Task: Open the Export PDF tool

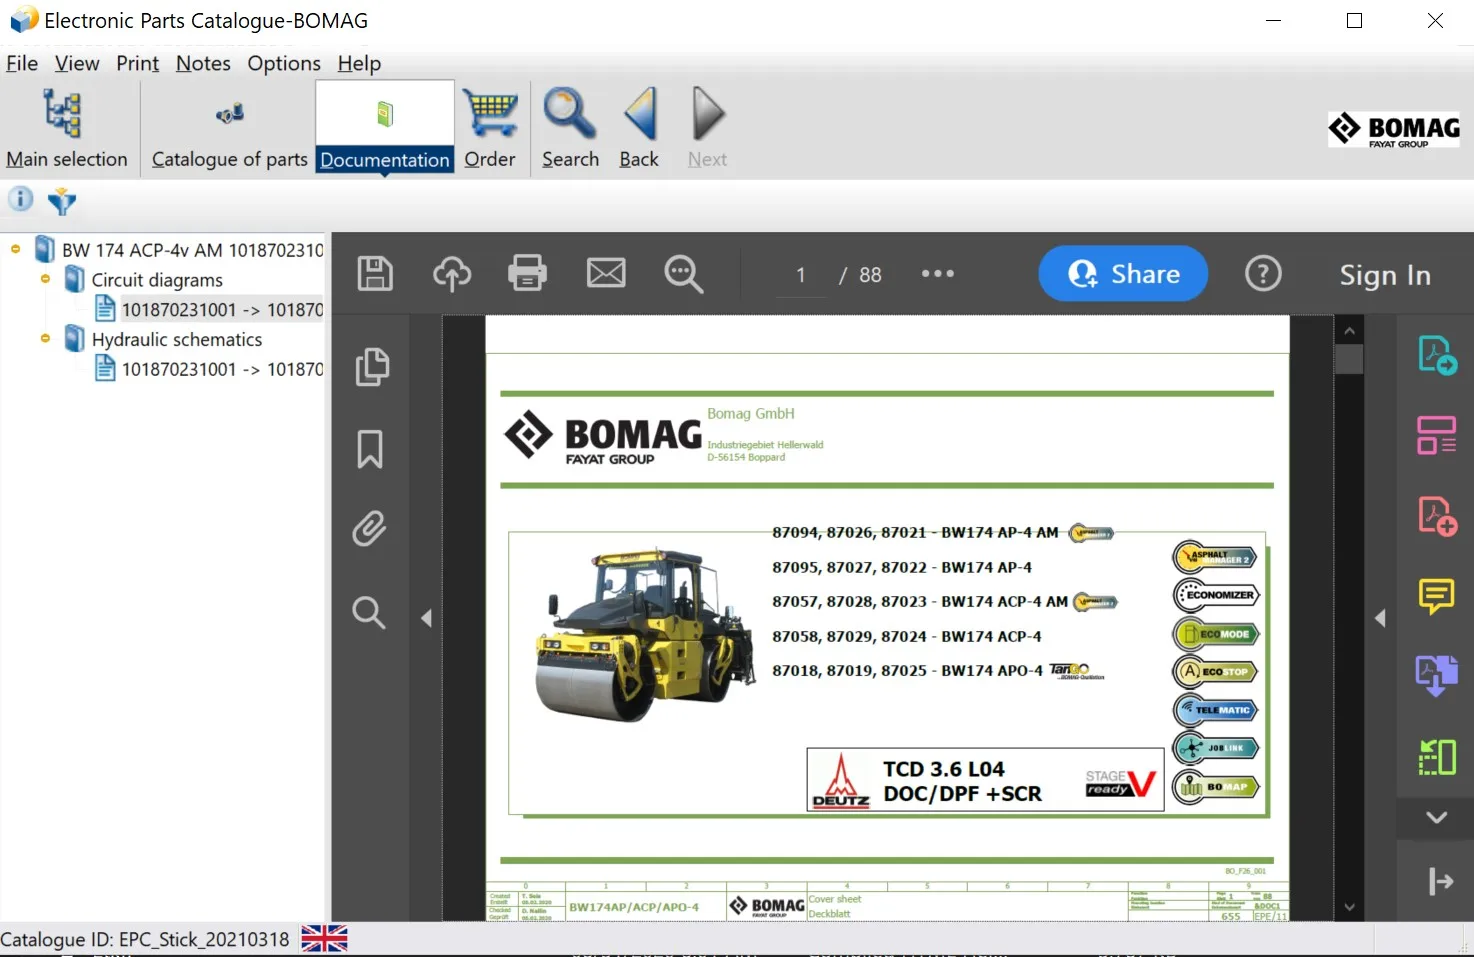Action: point(1436,353)
